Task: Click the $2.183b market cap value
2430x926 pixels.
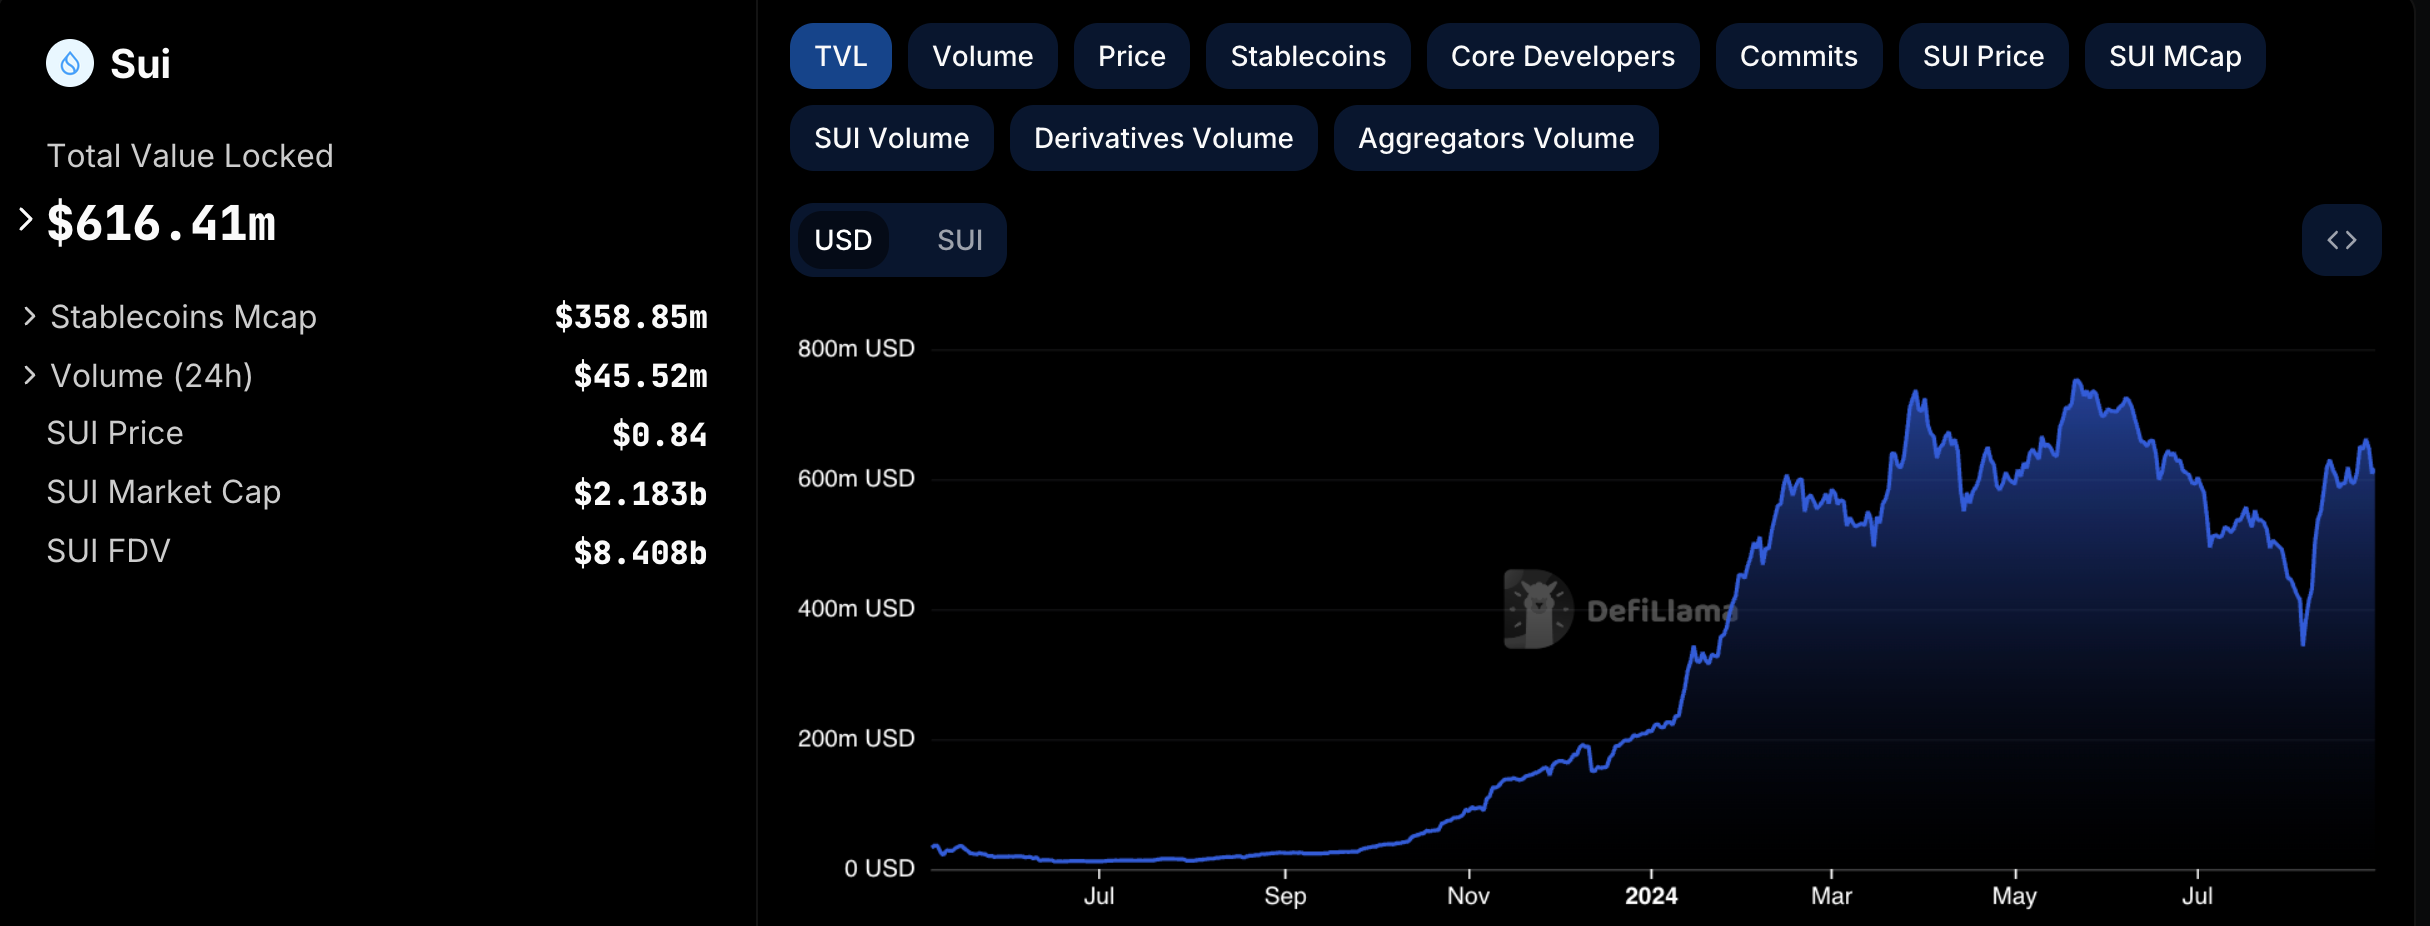Action: tap(640, 494)
